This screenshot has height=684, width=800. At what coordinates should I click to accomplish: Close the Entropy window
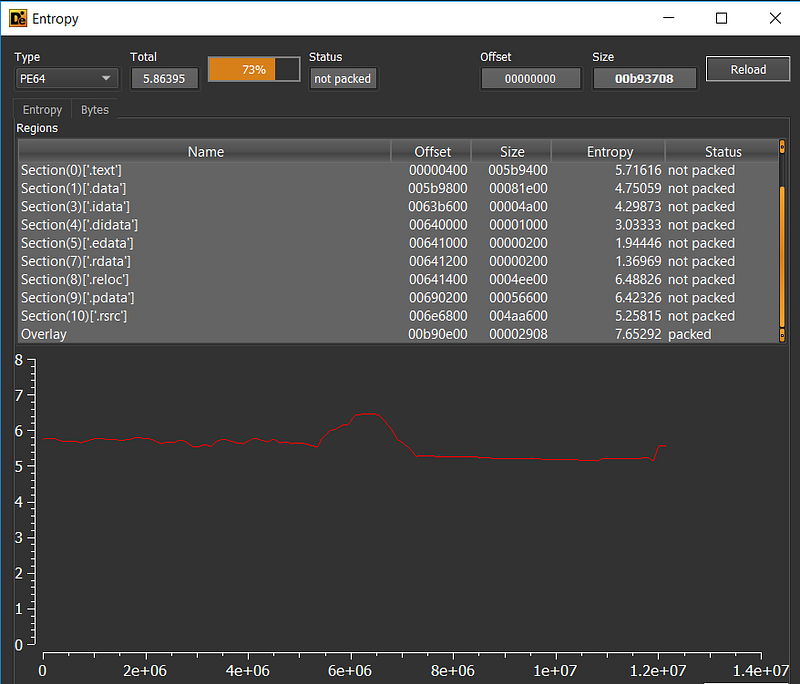(775, 18)
